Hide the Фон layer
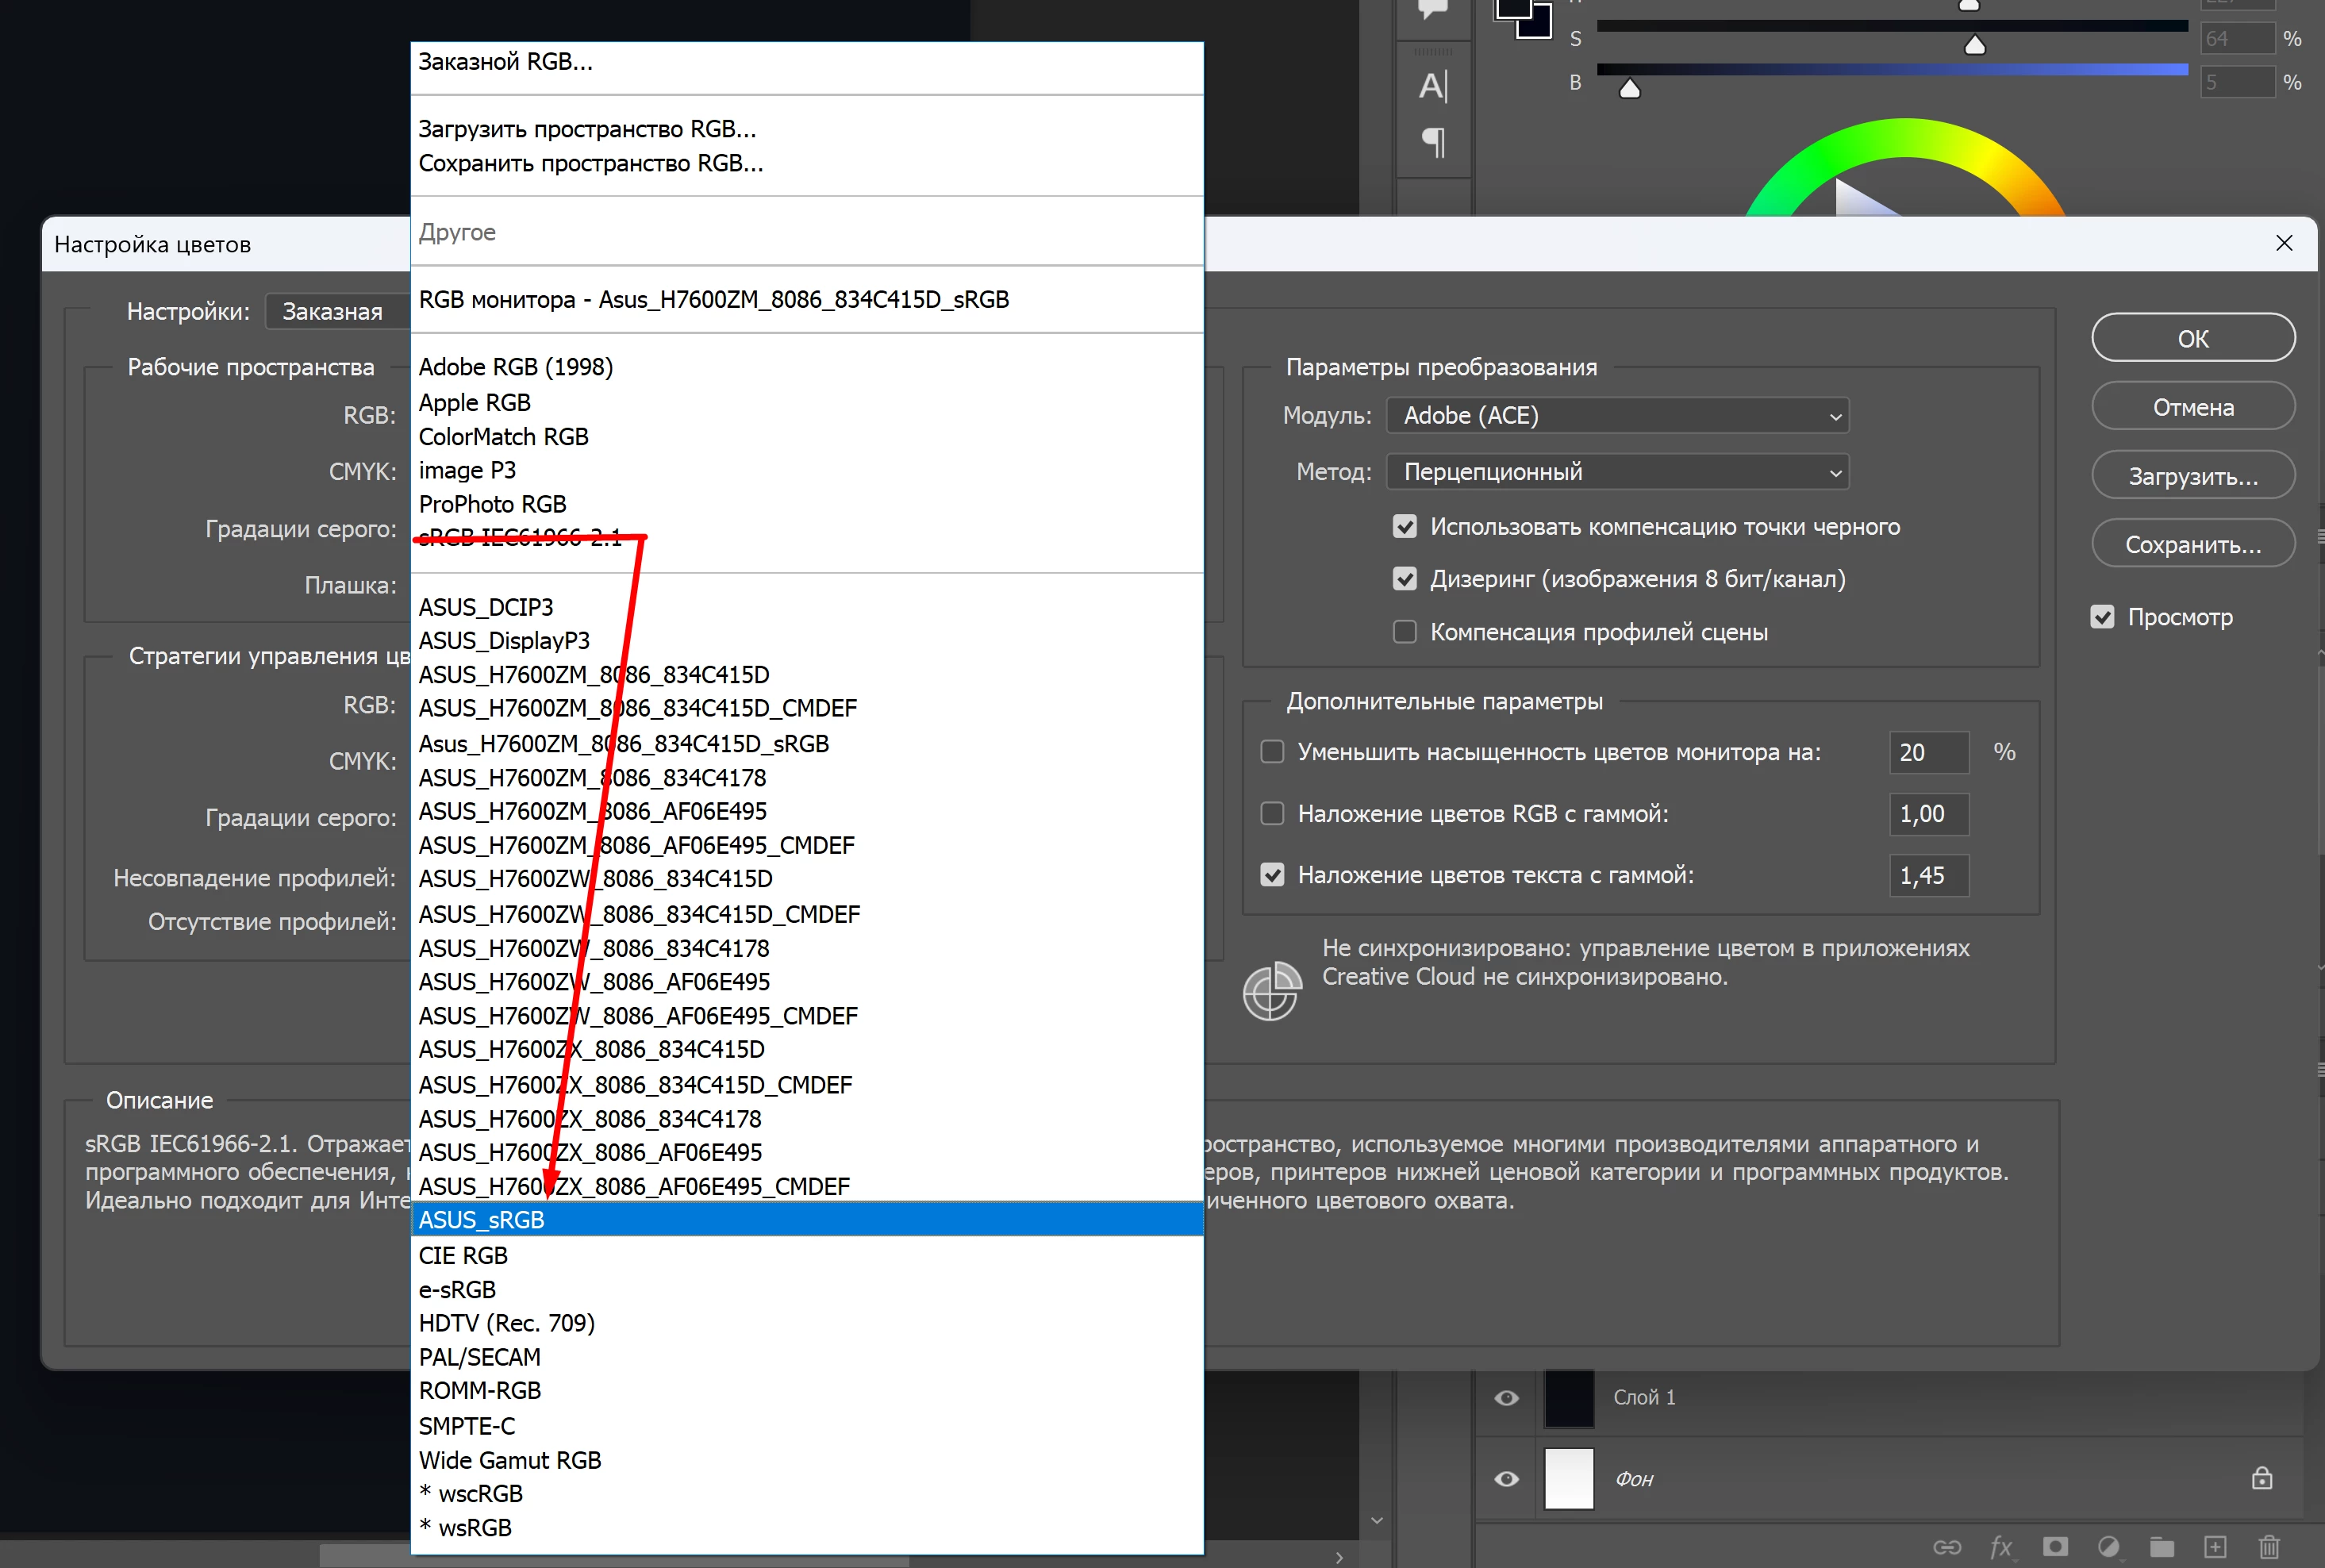The height and width of the screenshot is (1568, 2325). tap(1506, 1478)
